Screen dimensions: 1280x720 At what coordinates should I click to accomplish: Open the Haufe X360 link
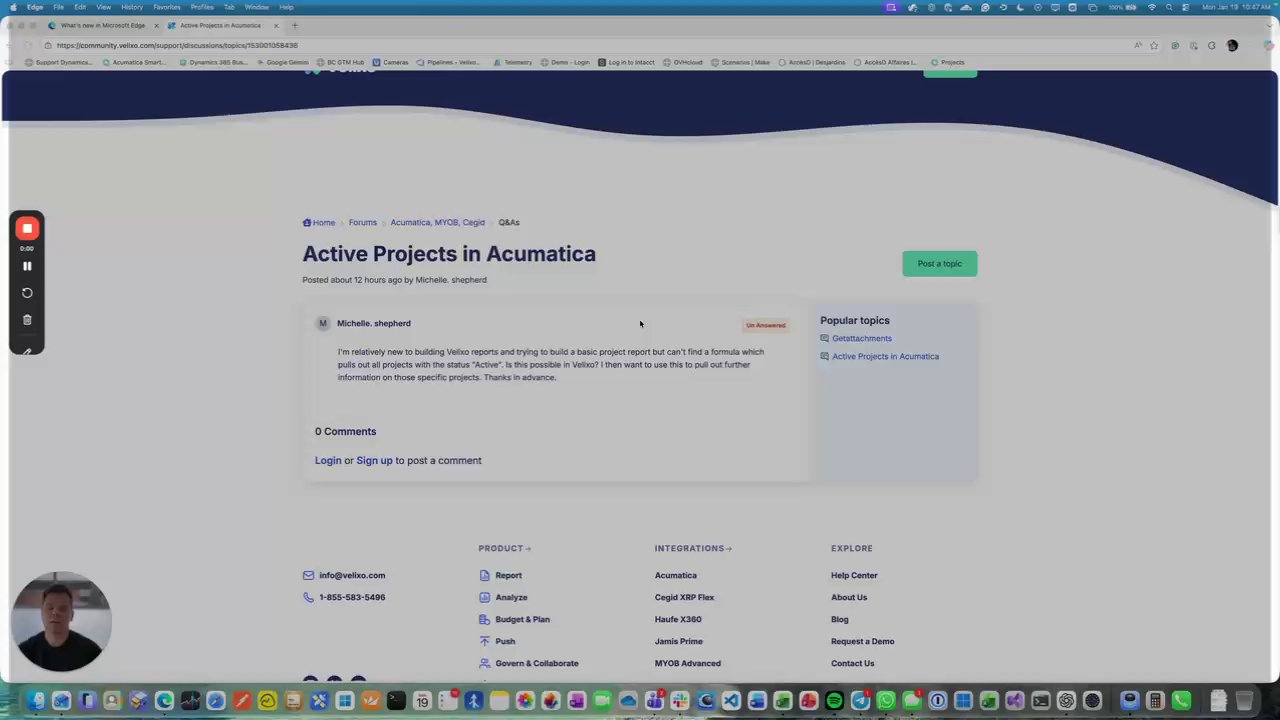click(x=678, y=619)
